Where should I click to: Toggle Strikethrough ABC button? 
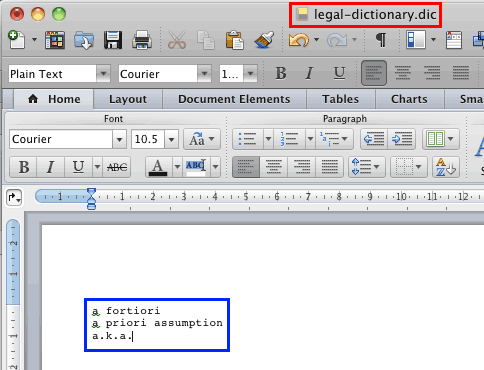click(x=117, y=167)
